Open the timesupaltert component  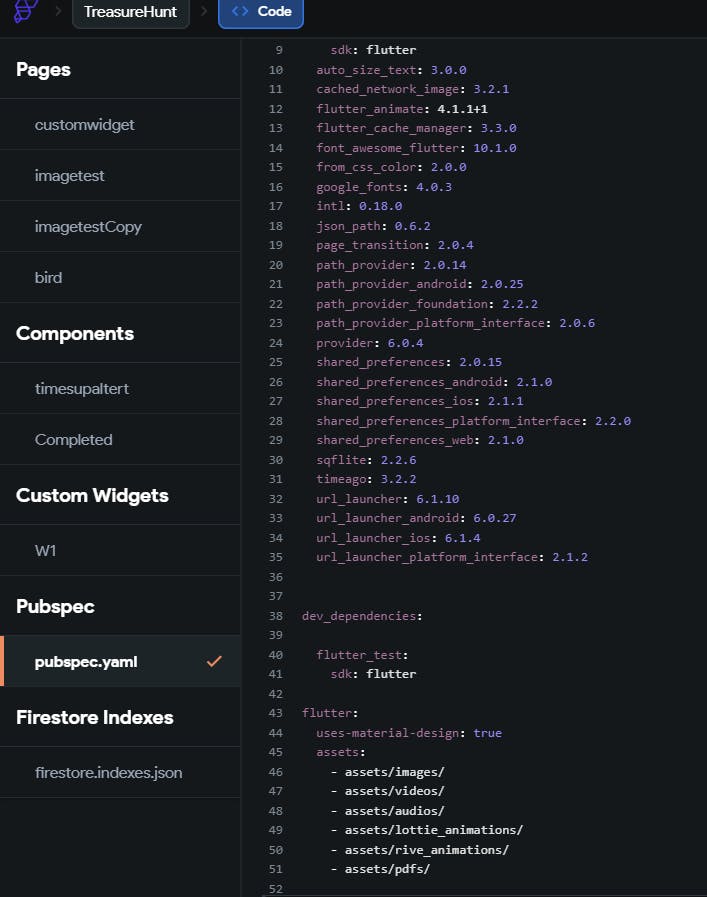click(x=81, y=389)
